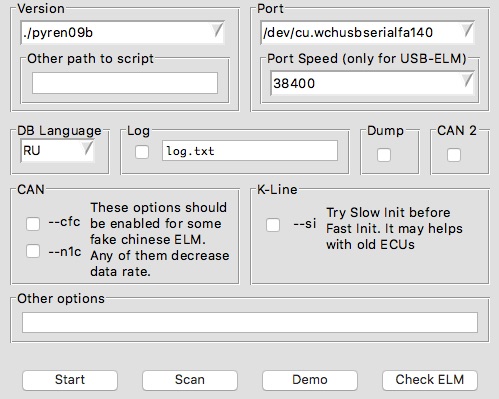Open the Version dropdown arrow
Screen dimensions: 499x399
click(x=217, y=31)
